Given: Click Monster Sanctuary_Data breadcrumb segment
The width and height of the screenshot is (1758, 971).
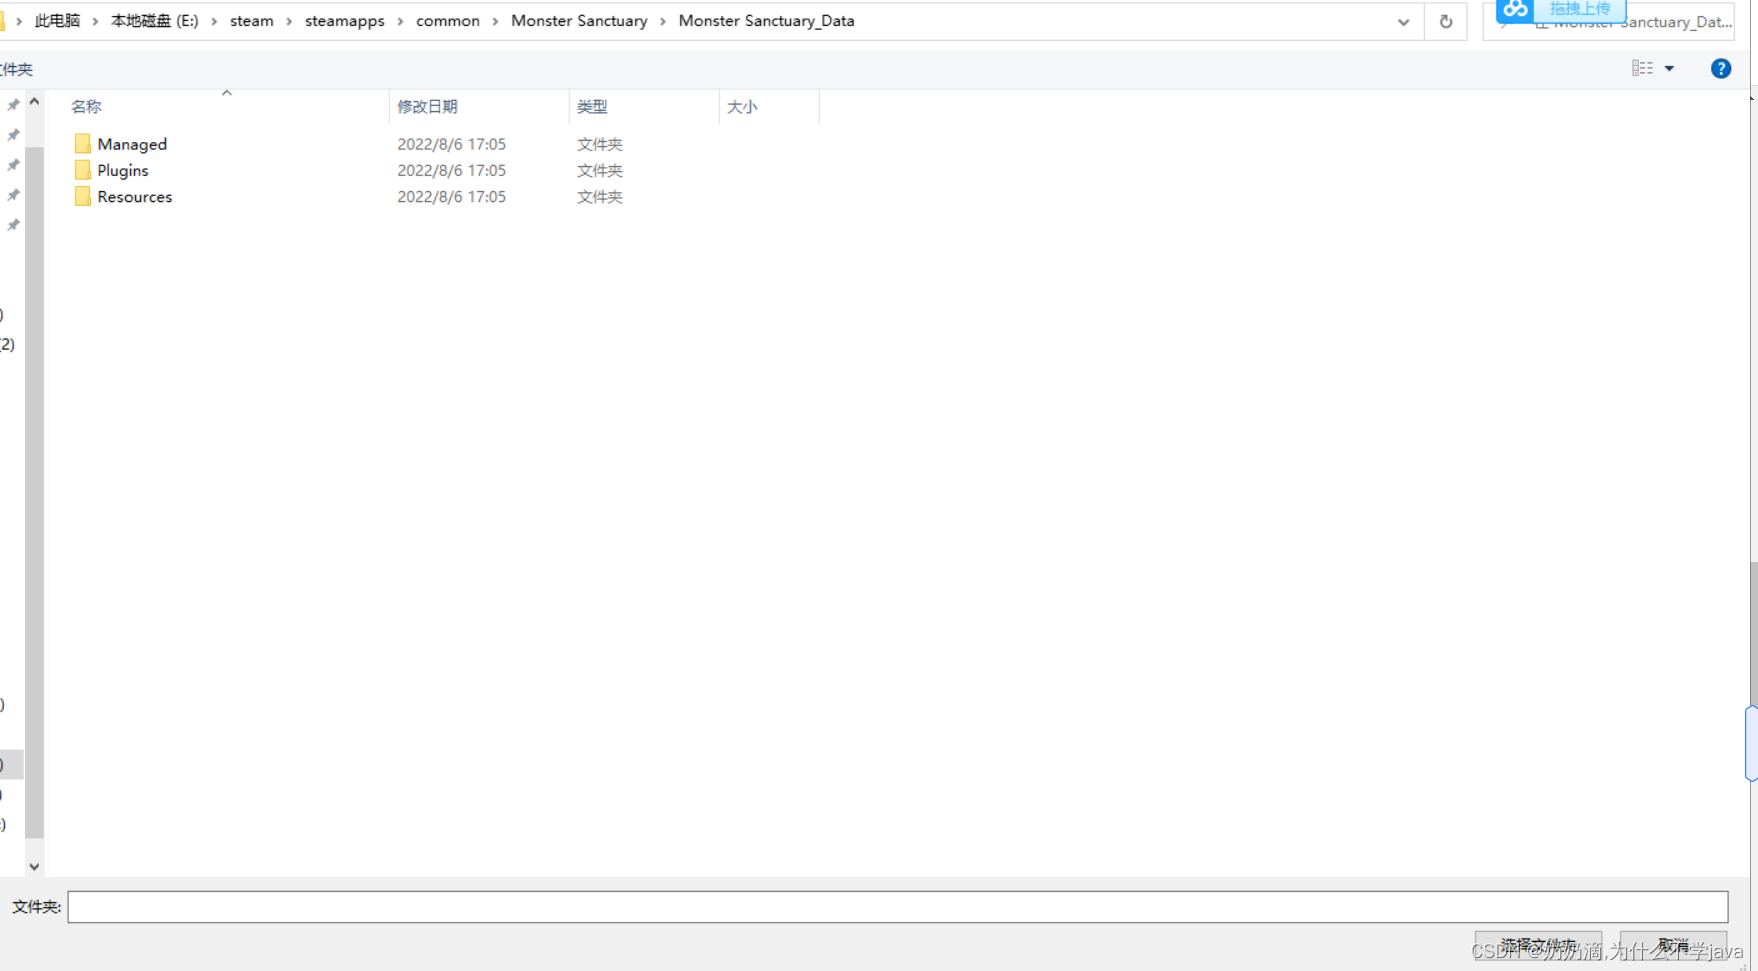Looking at the screenshot, I should [766, 21].
